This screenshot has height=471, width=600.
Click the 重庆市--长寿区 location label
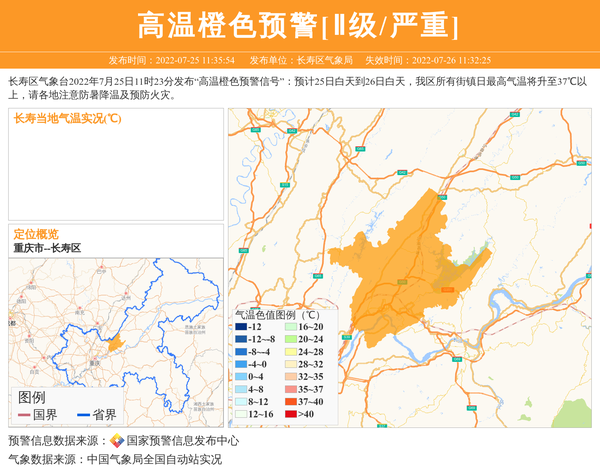pyautogui.click(x=47, y=247)
